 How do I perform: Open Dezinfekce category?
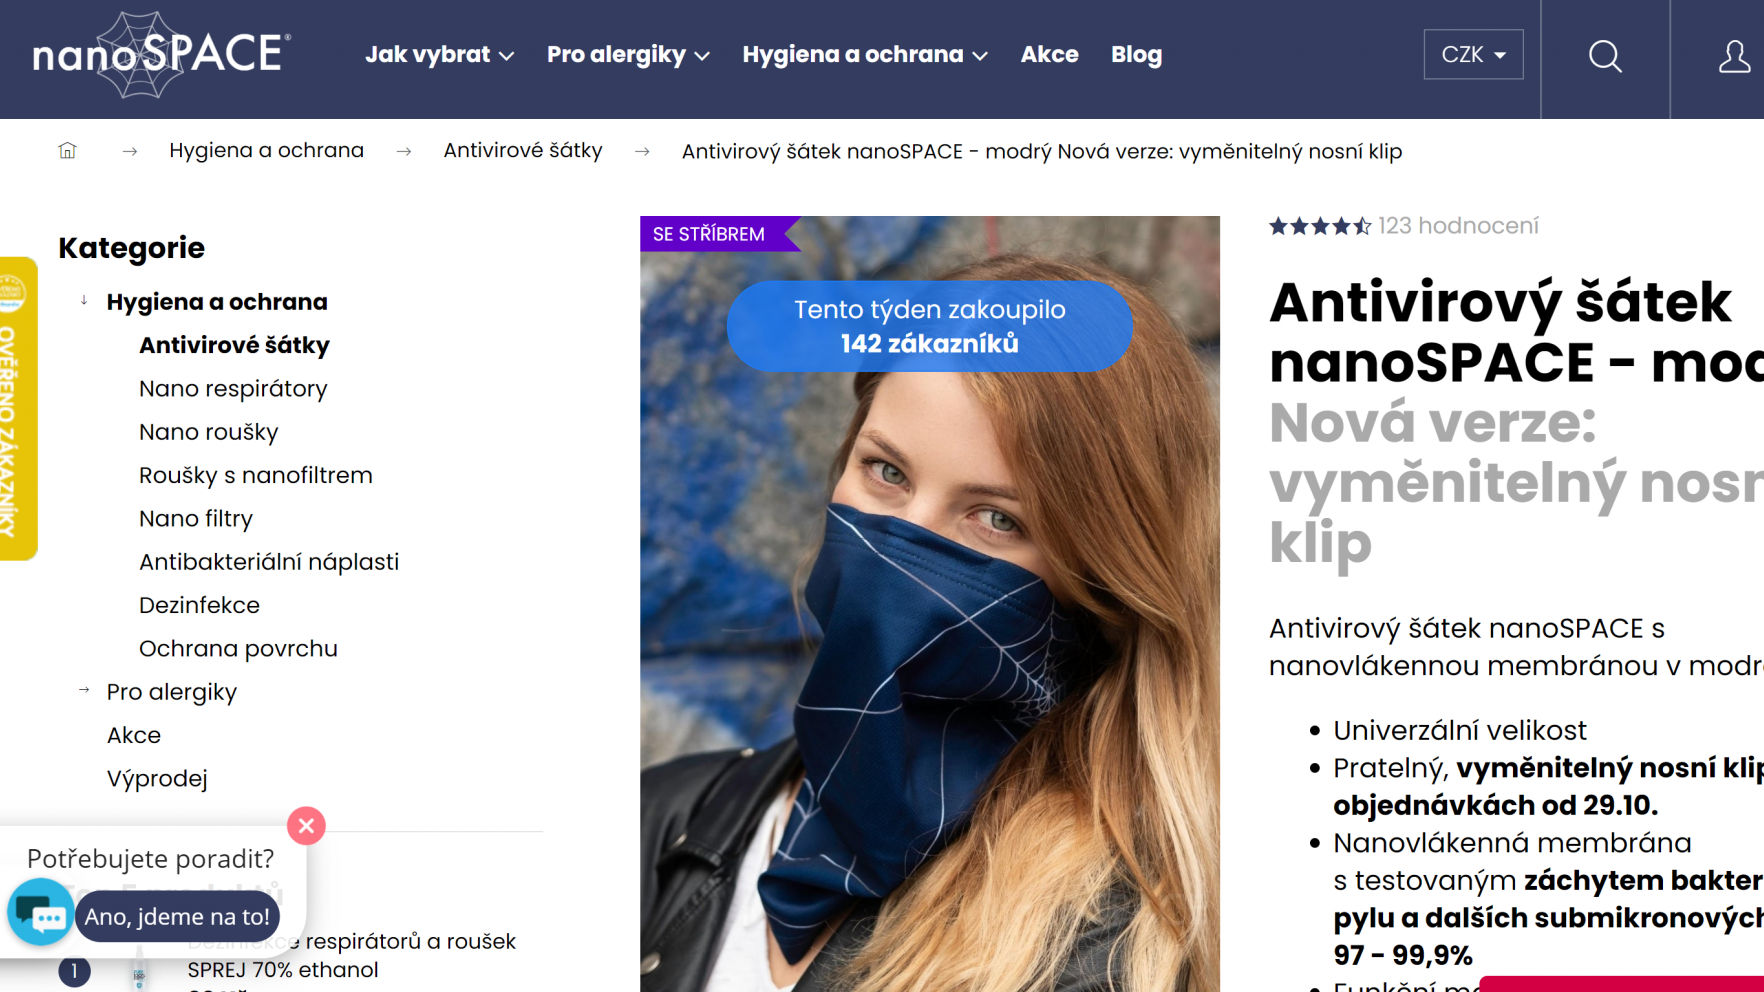[x=199, y=605]
